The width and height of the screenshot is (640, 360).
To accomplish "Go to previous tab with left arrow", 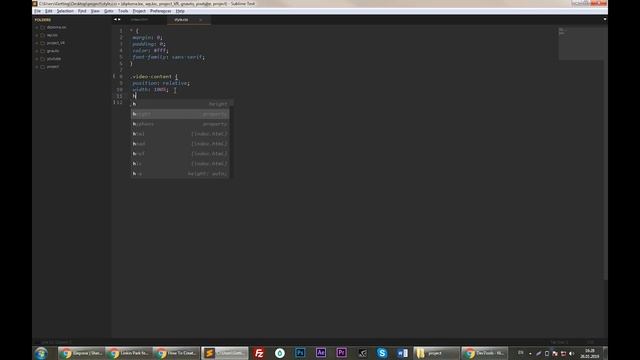I will click(x=115, y=20).
